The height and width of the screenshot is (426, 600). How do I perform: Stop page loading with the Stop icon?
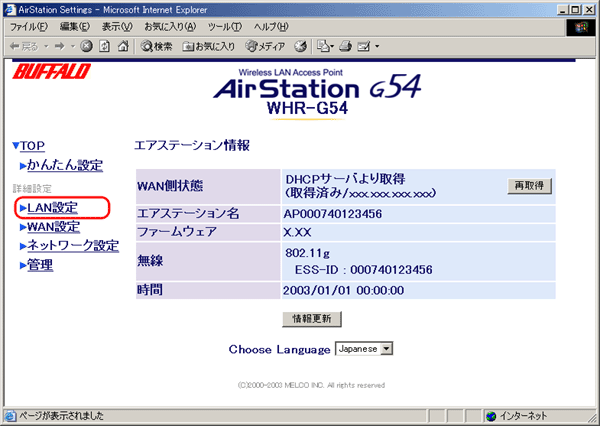click(x=86, y=47)
